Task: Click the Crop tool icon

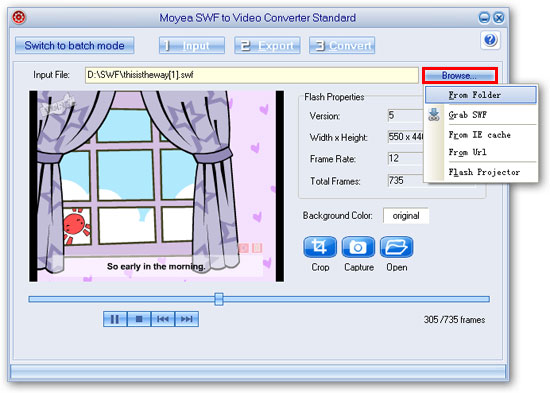Action: click(320, 247)
